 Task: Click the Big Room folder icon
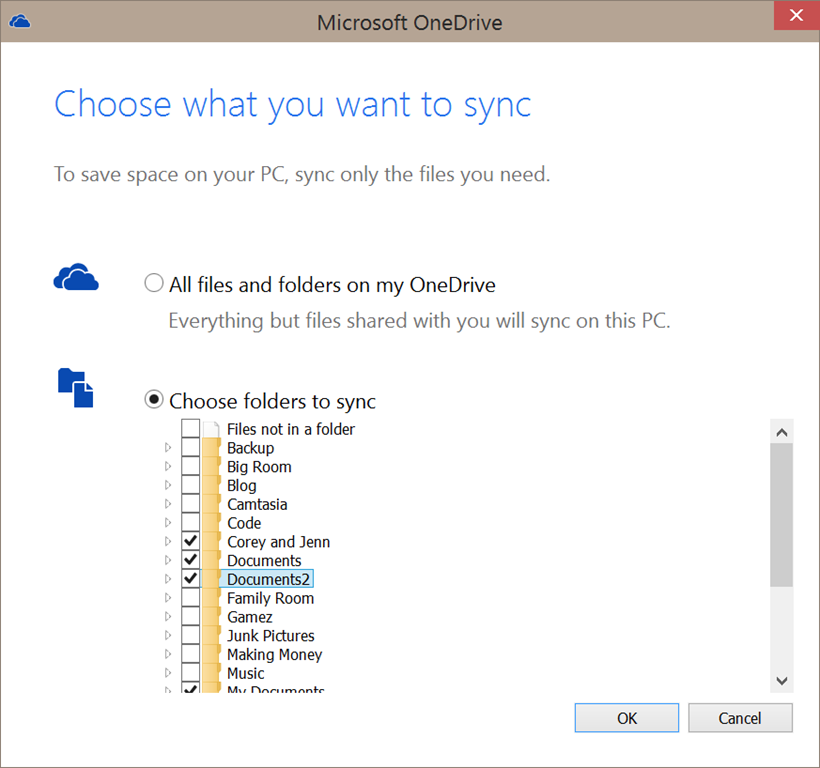click(211, 467)
